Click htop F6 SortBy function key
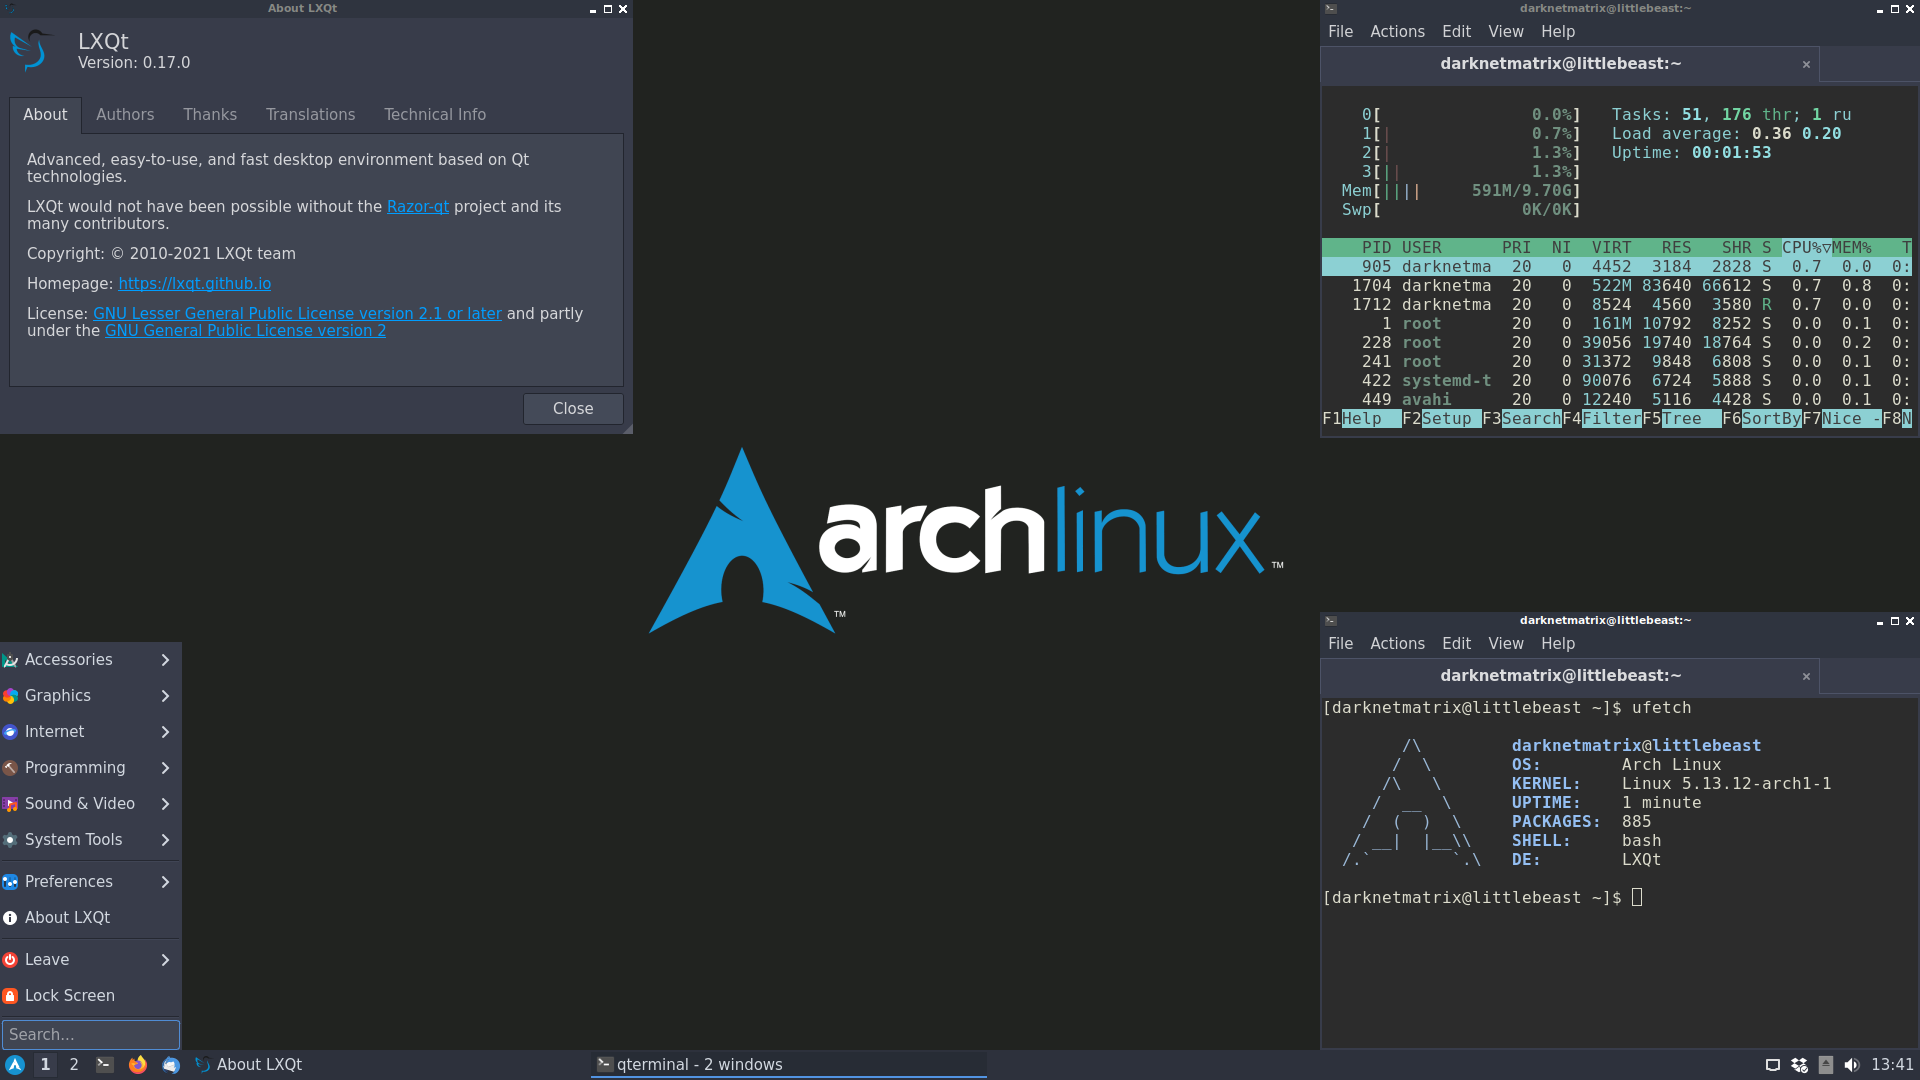1920x1080 pixels. tap(1761, 419)
